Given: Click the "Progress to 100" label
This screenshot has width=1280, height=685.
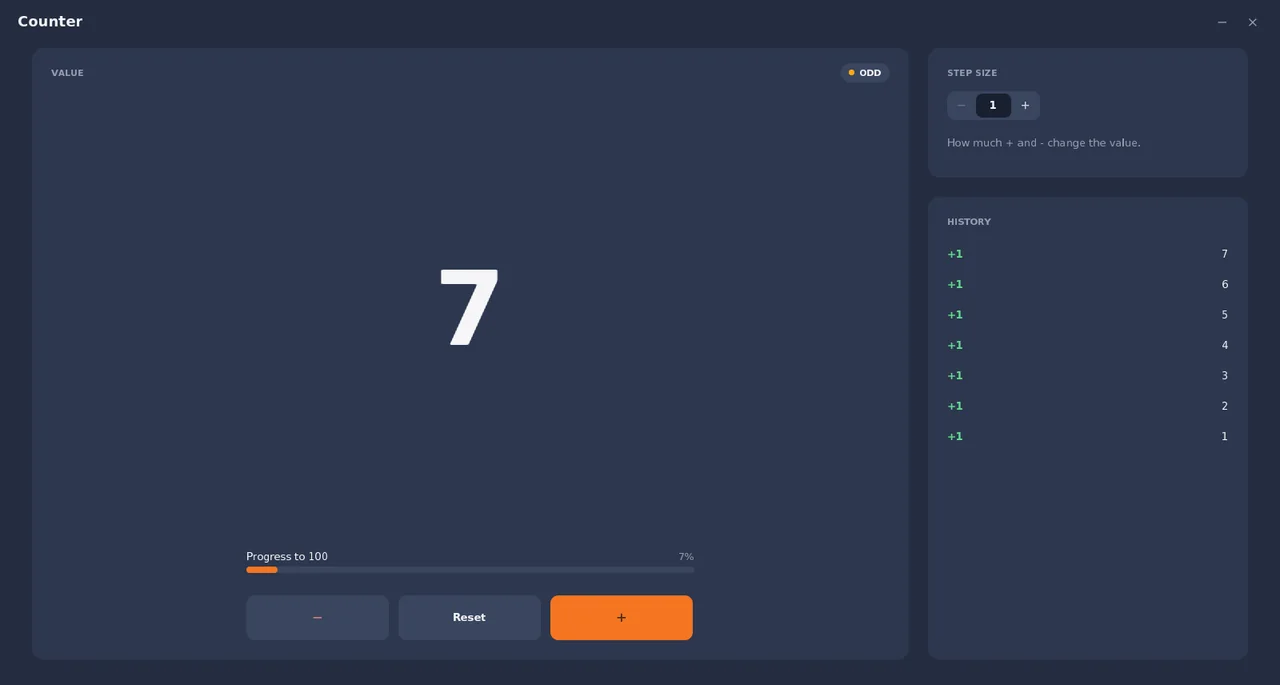Looking at the screenshot, I should click(x=287, y=557).
